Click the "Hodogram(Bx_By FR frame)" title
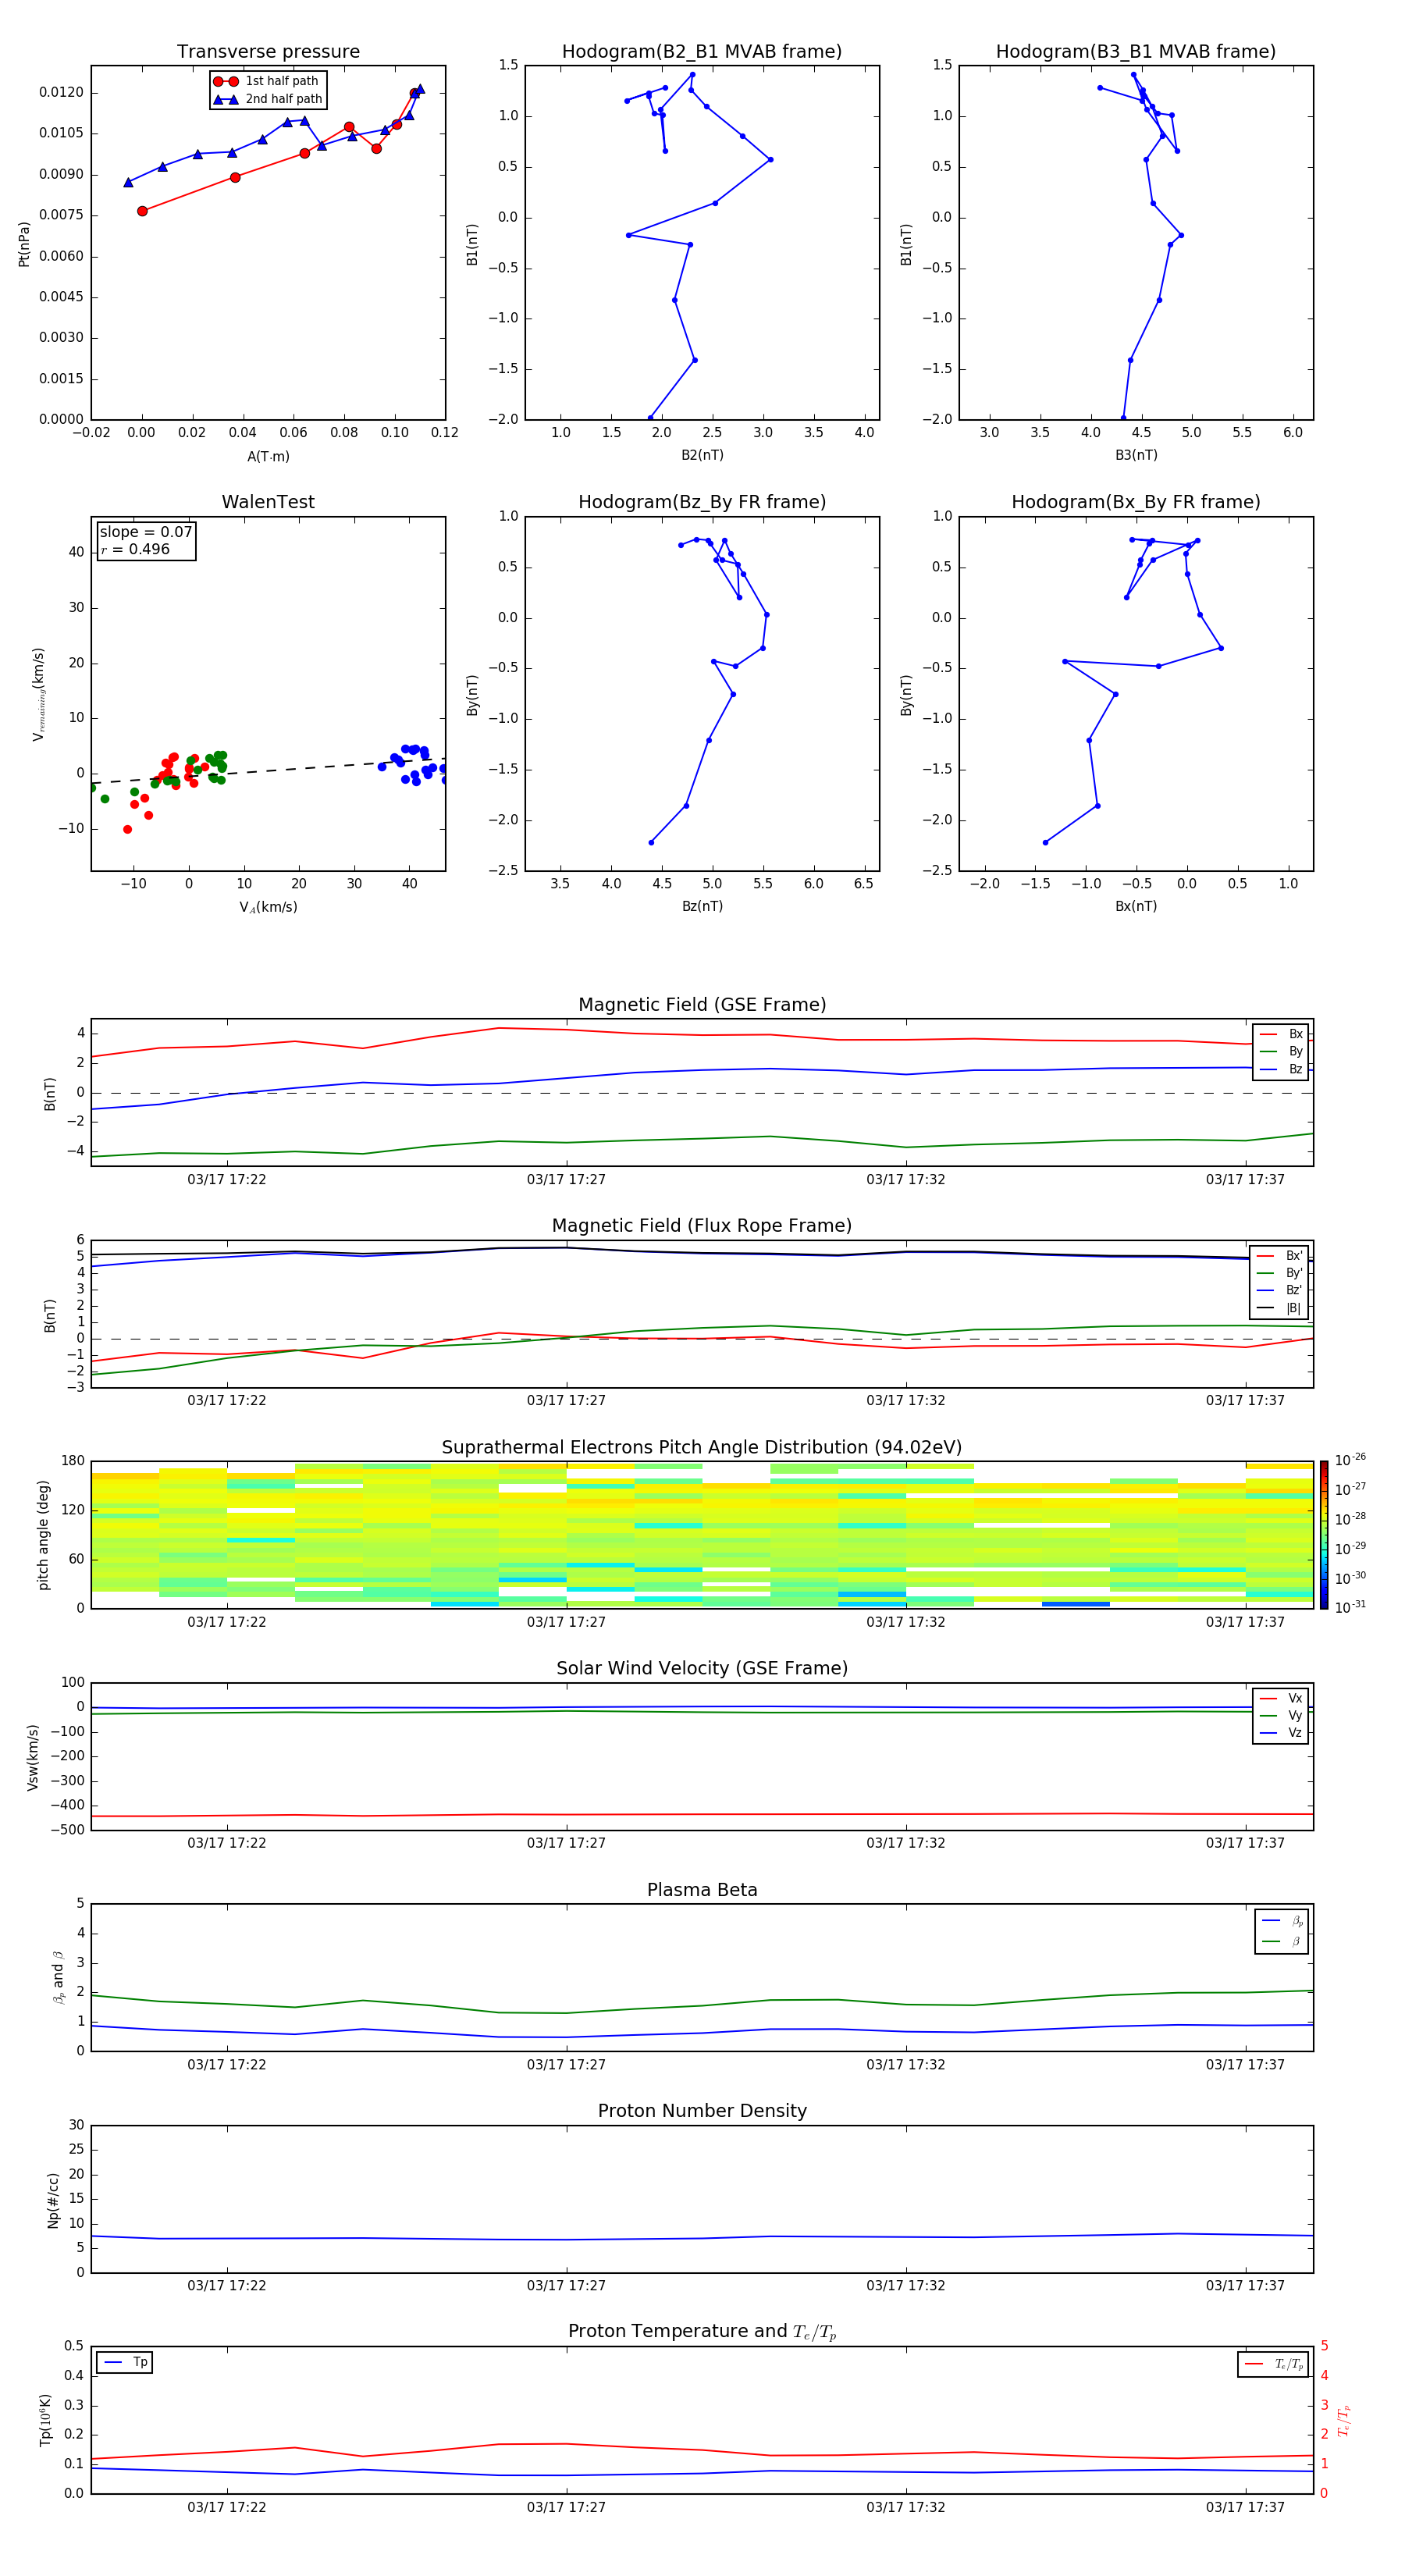The image size is (1405, 2576). [1135, 502]
